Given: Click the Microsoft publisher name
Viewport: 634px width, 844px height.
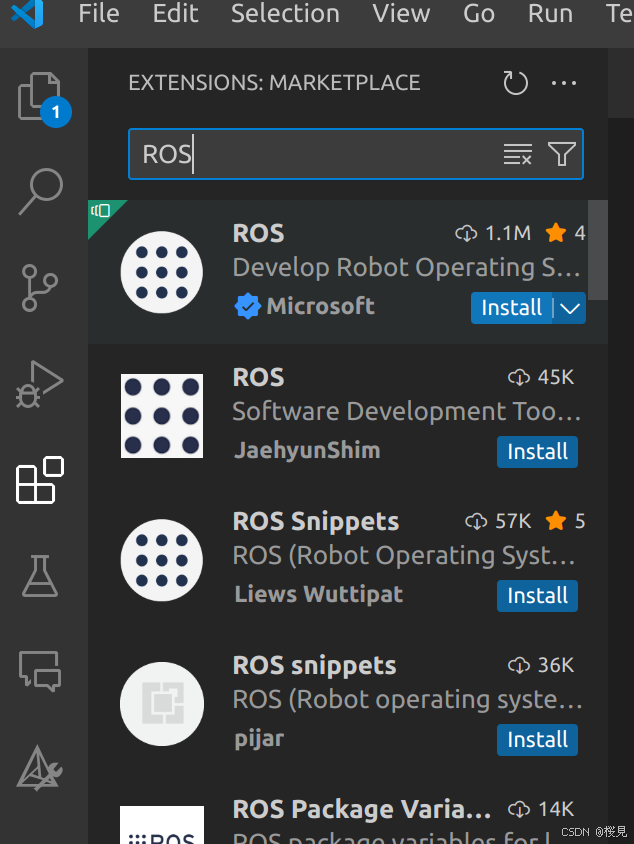Looking at the screenshot, I should point(320,306).
